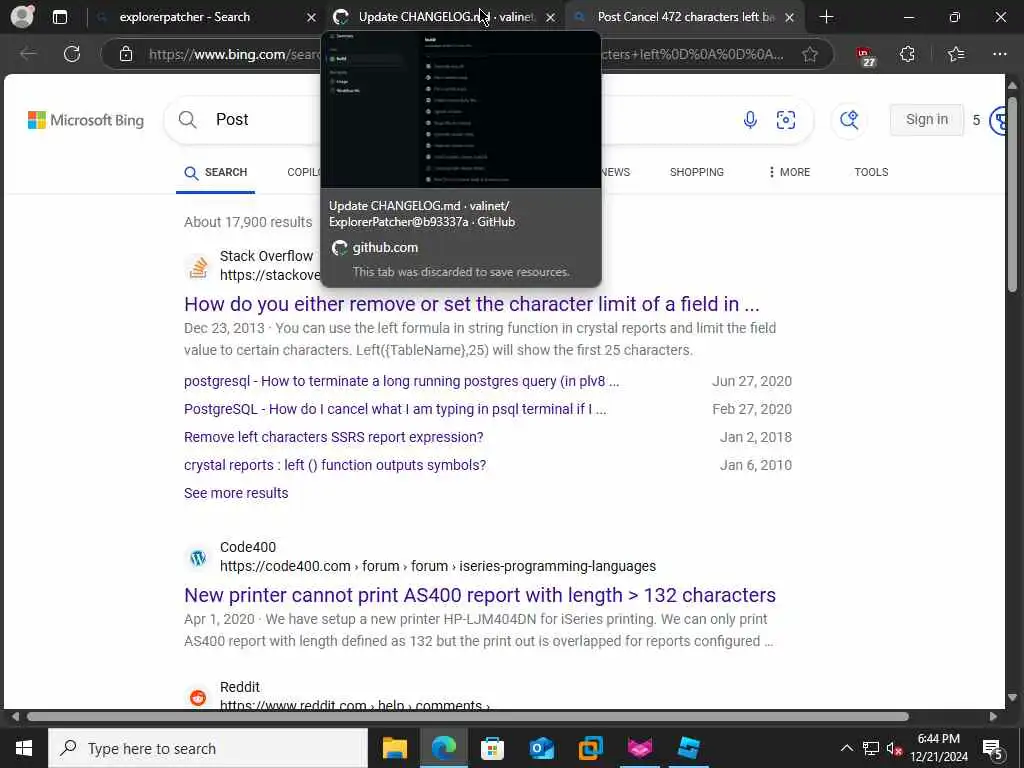
Task: Show hidden system tray icons
Action: (846, 748)
